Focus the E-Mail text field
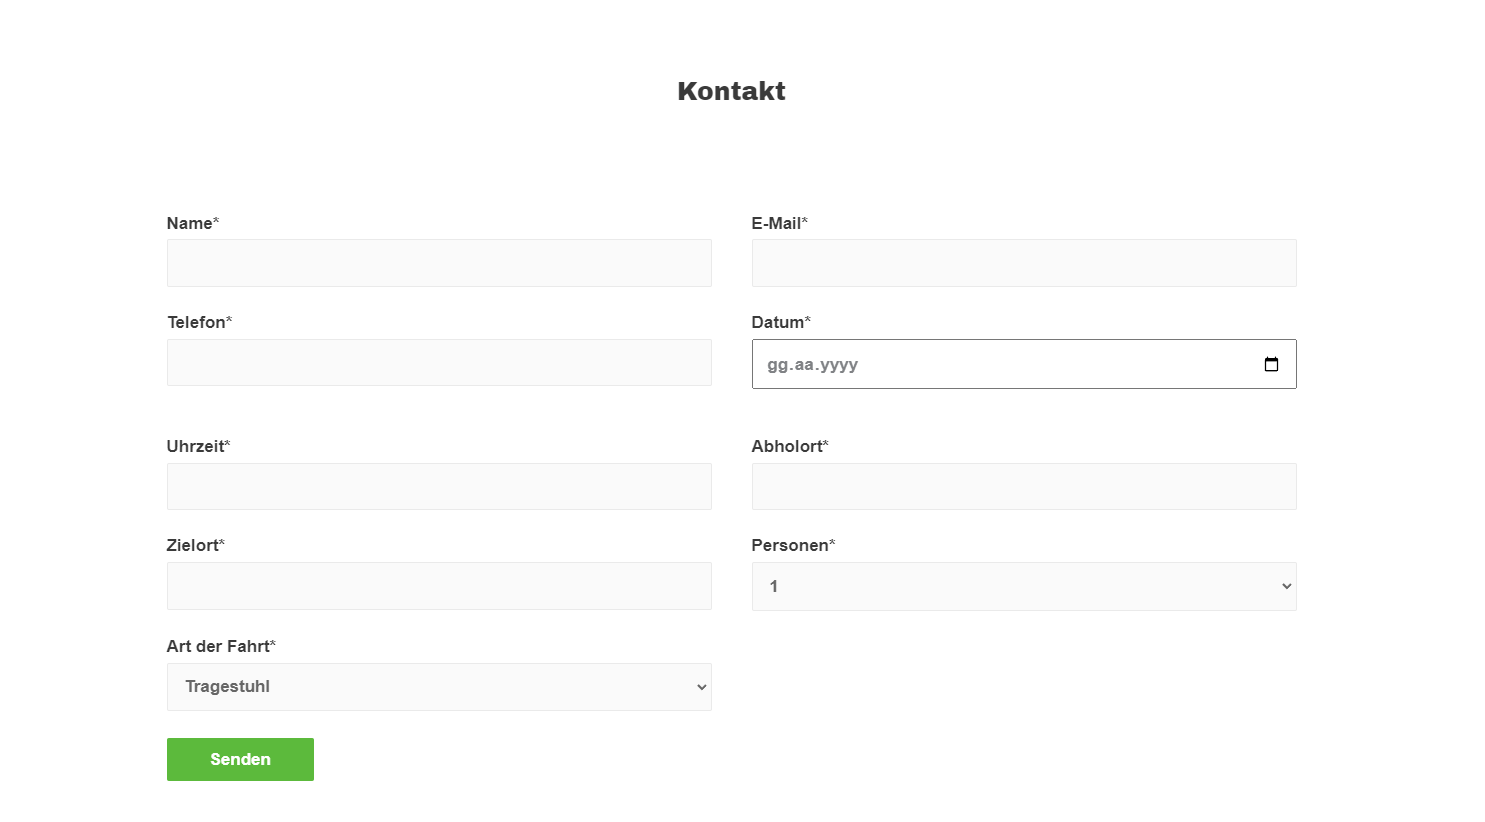 point(1024,263)
